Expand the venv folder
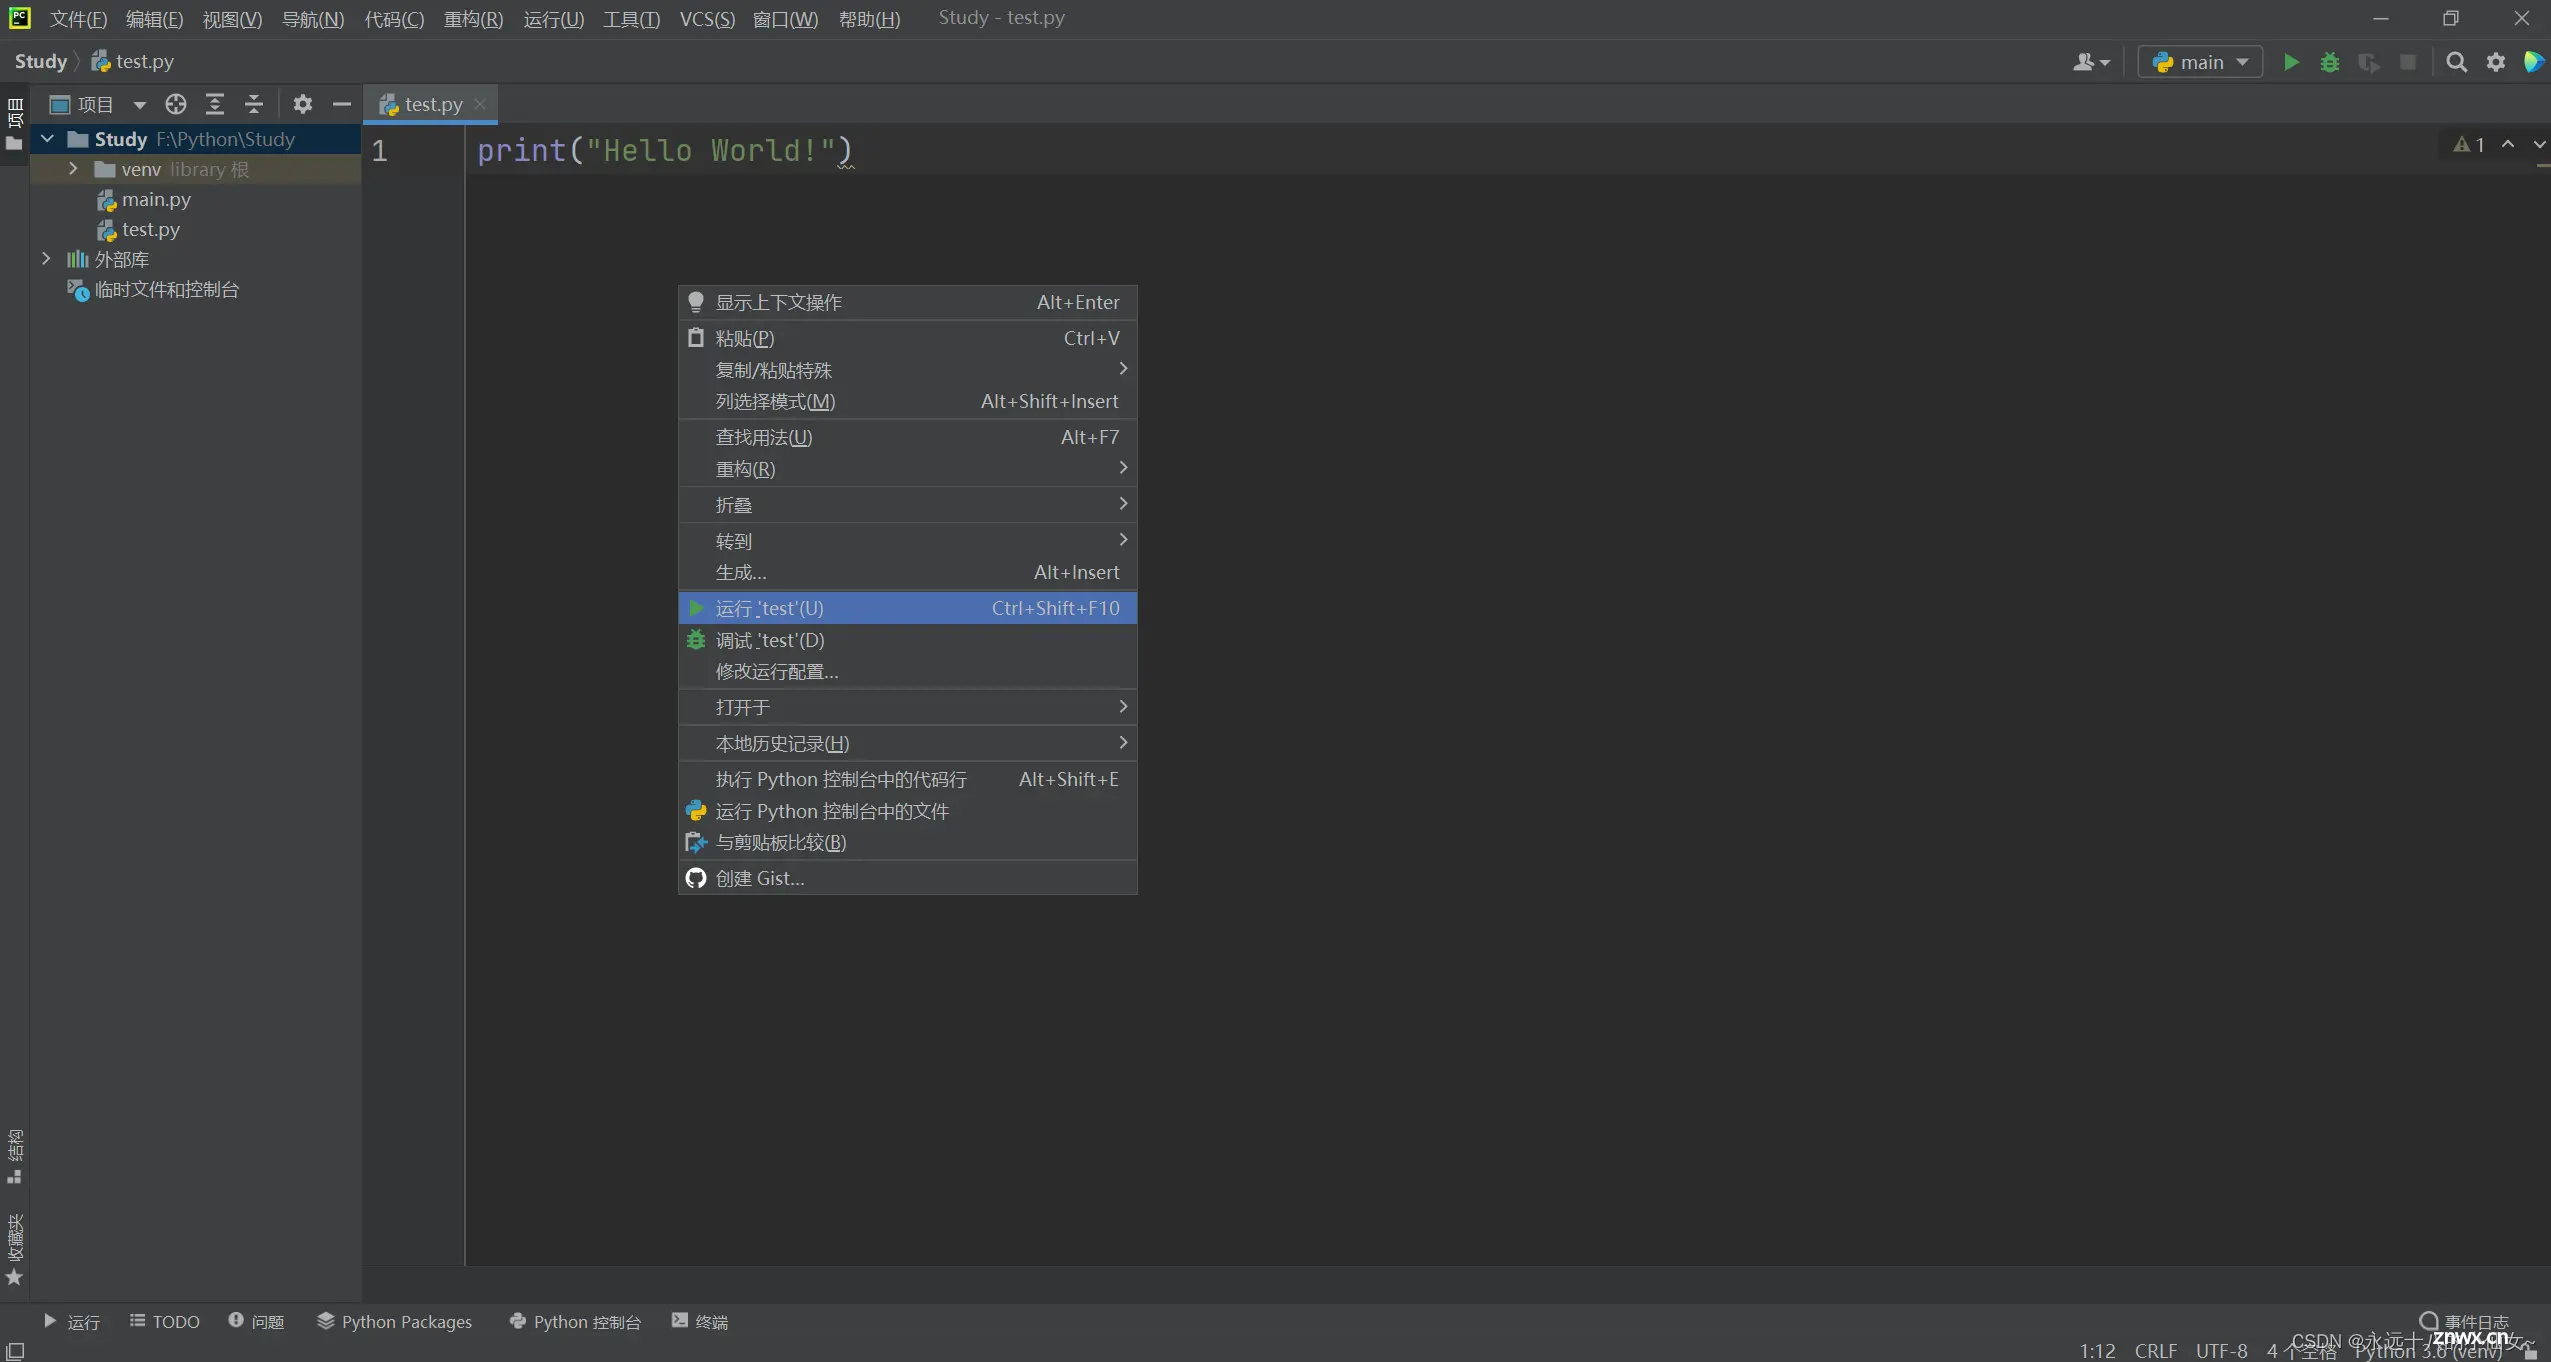Image resolution: width=2551 pixels, height=1362 pixels. tap(73, 169)
